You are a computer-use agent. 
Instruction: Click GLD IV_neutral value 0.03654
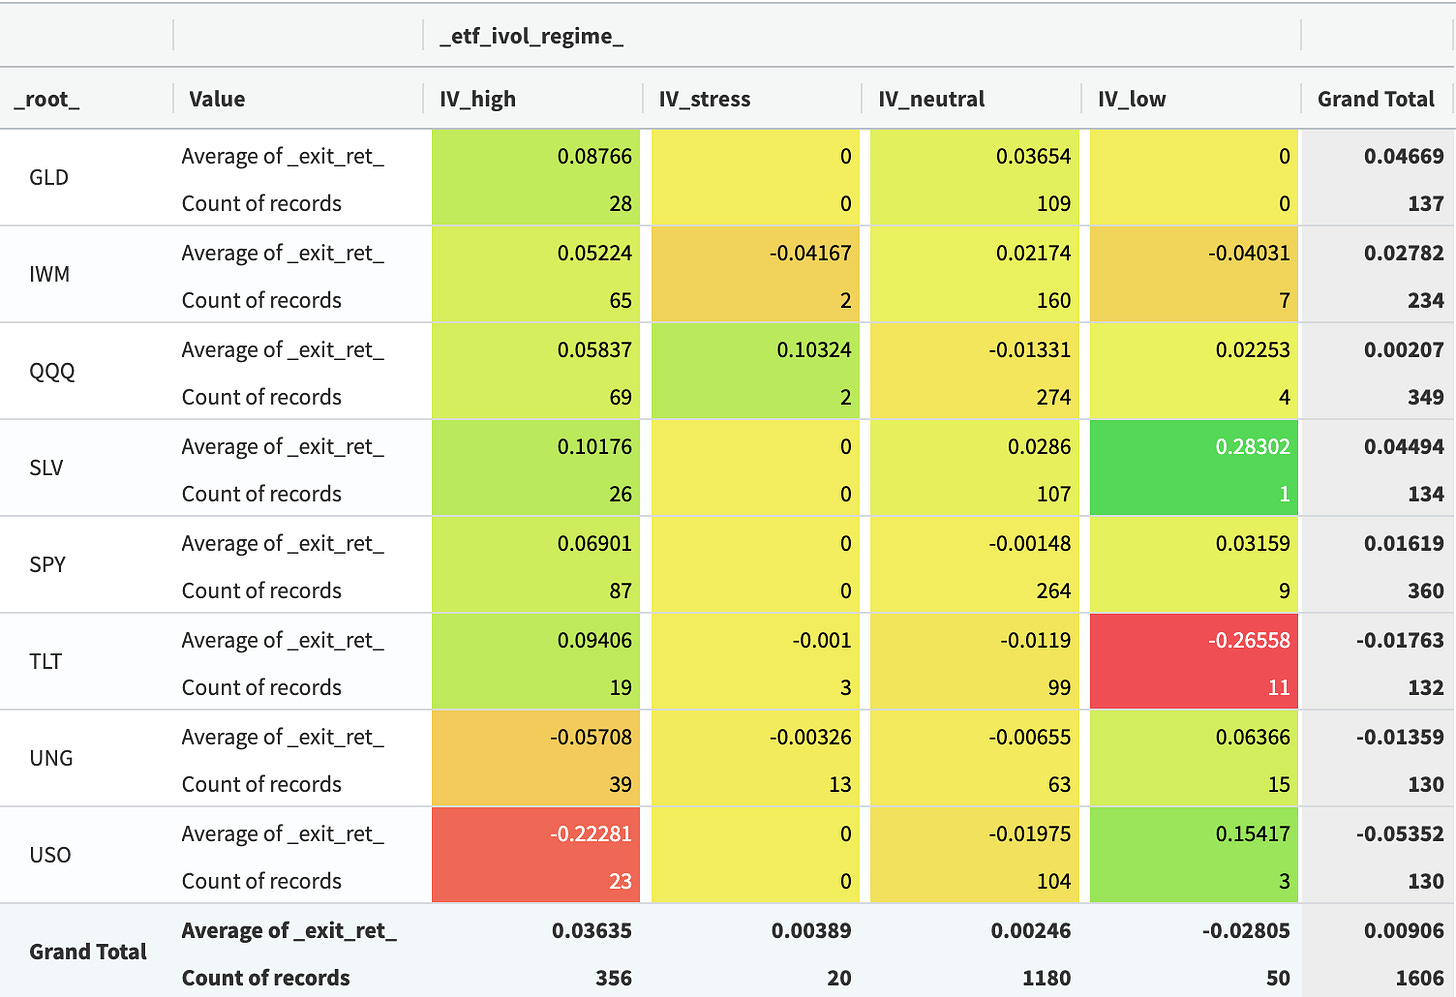click(1033, 156)
